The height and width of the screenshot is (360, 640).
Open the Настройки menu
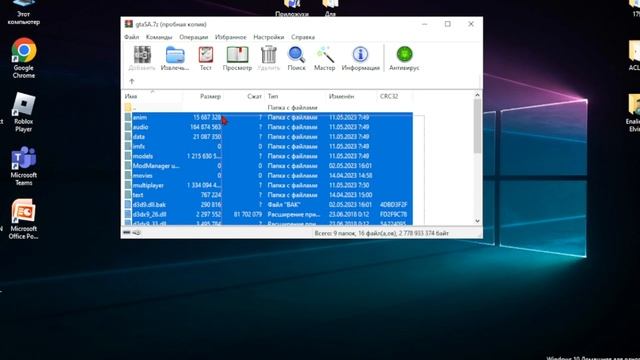[x=269, y=37]
